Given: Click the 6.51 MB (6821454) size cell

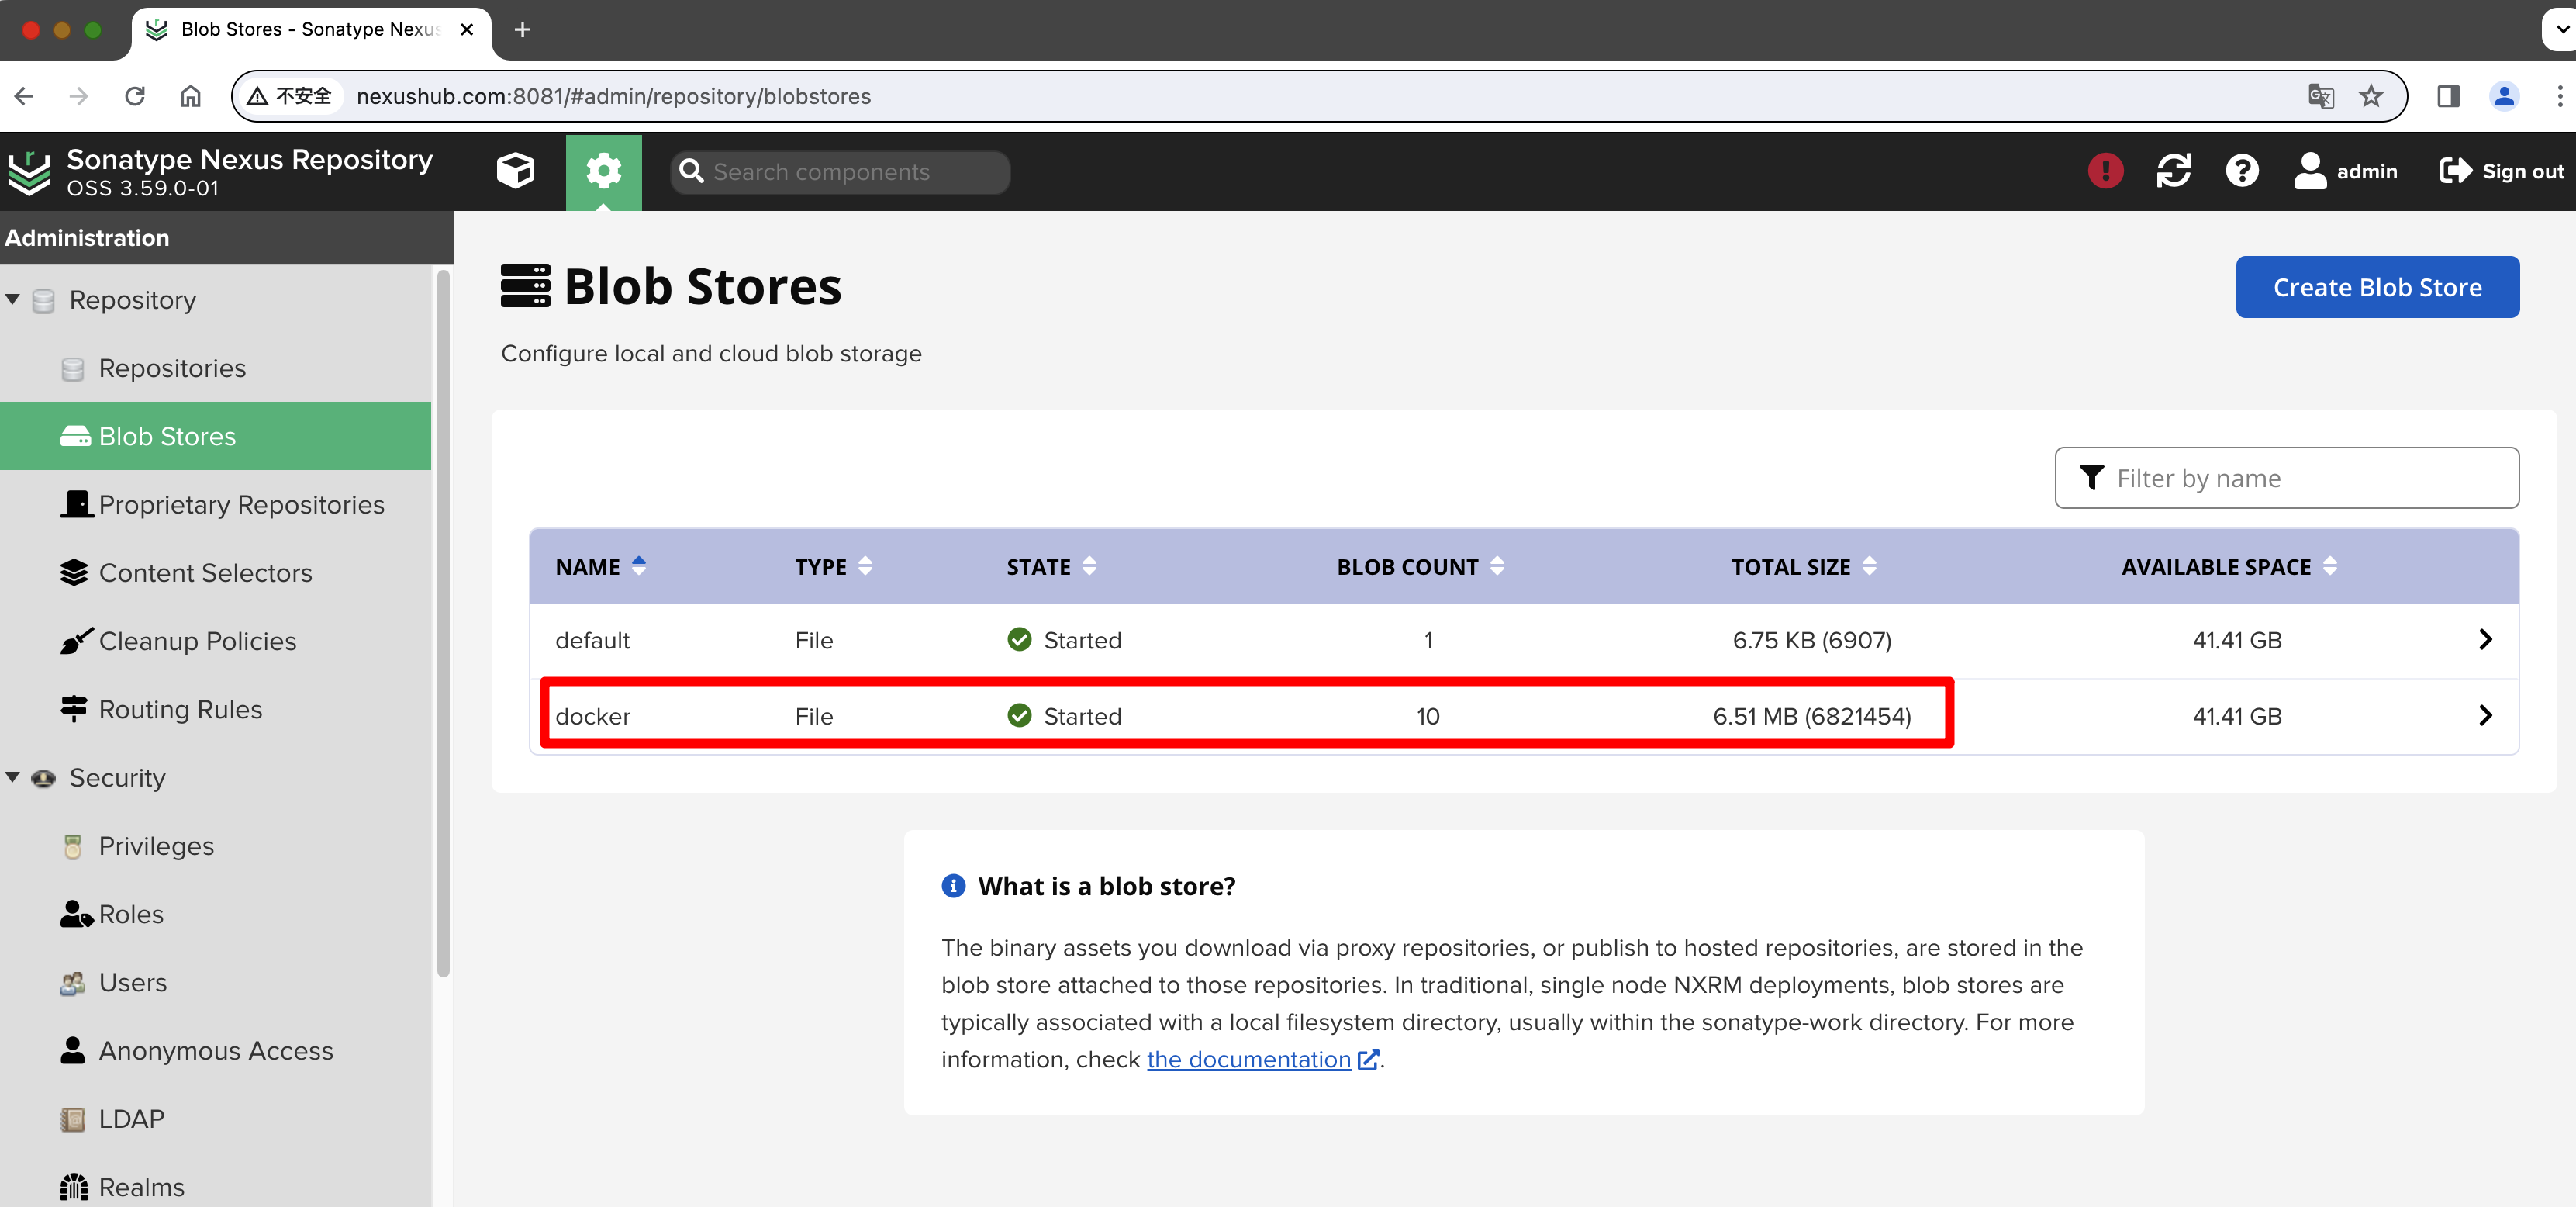Looking at the screenshot, I should 1812,716.
